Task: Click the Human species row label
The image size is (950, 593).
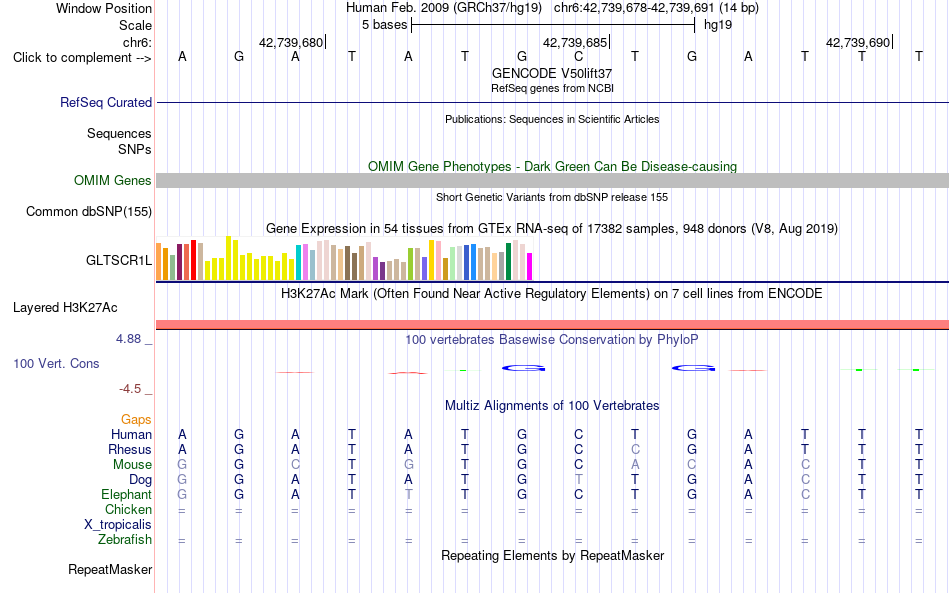Action: coord(131,434)
